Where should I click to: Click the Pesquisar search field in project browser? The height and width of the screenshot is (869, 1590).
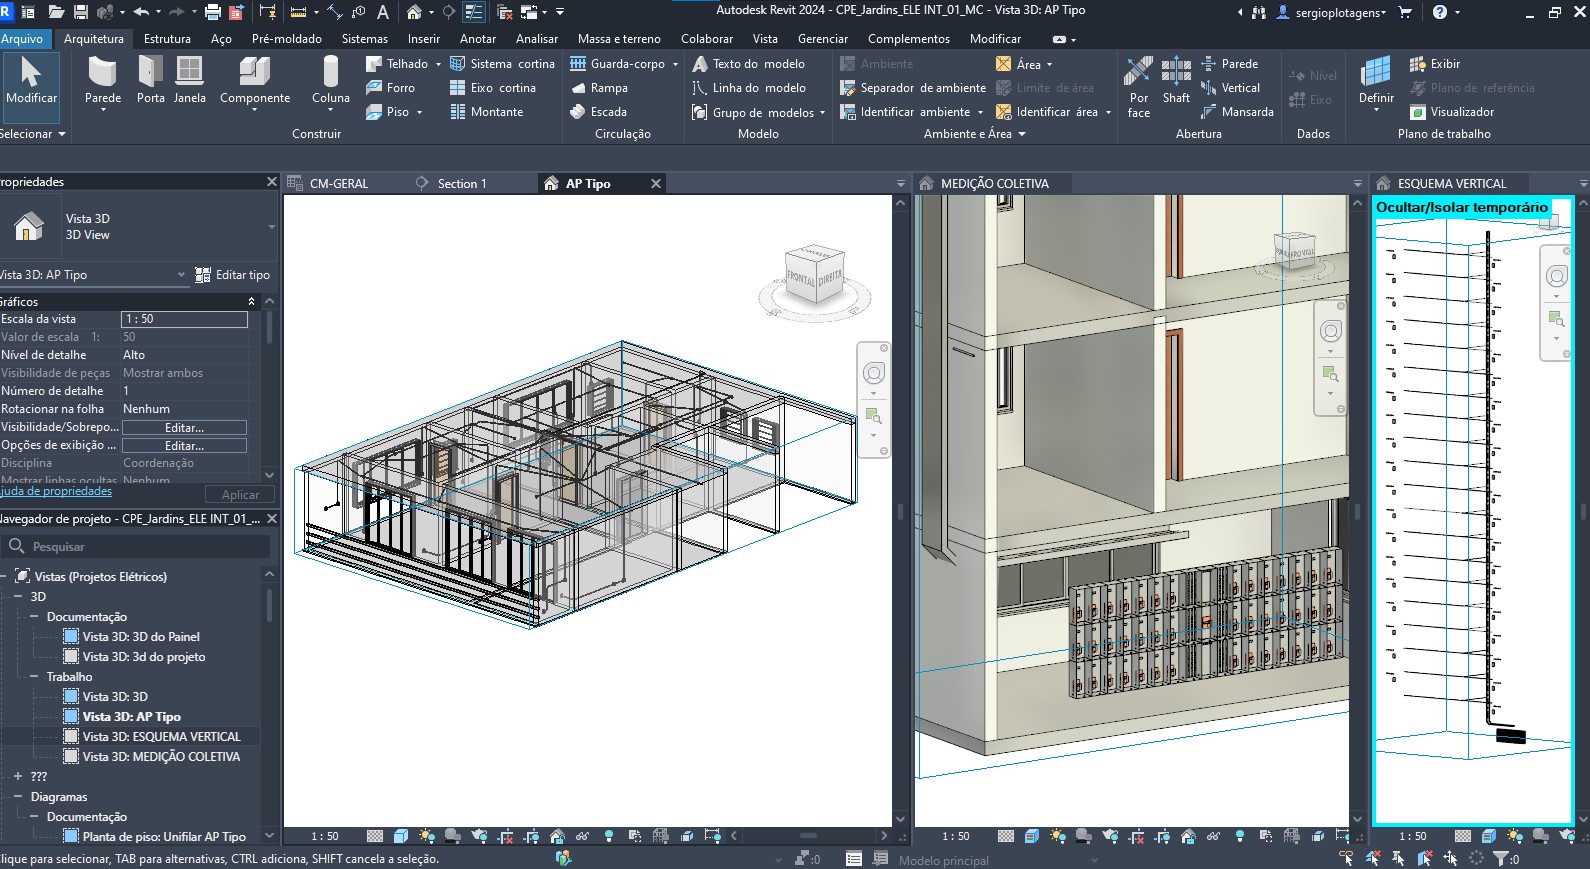[x=136, y=547]
